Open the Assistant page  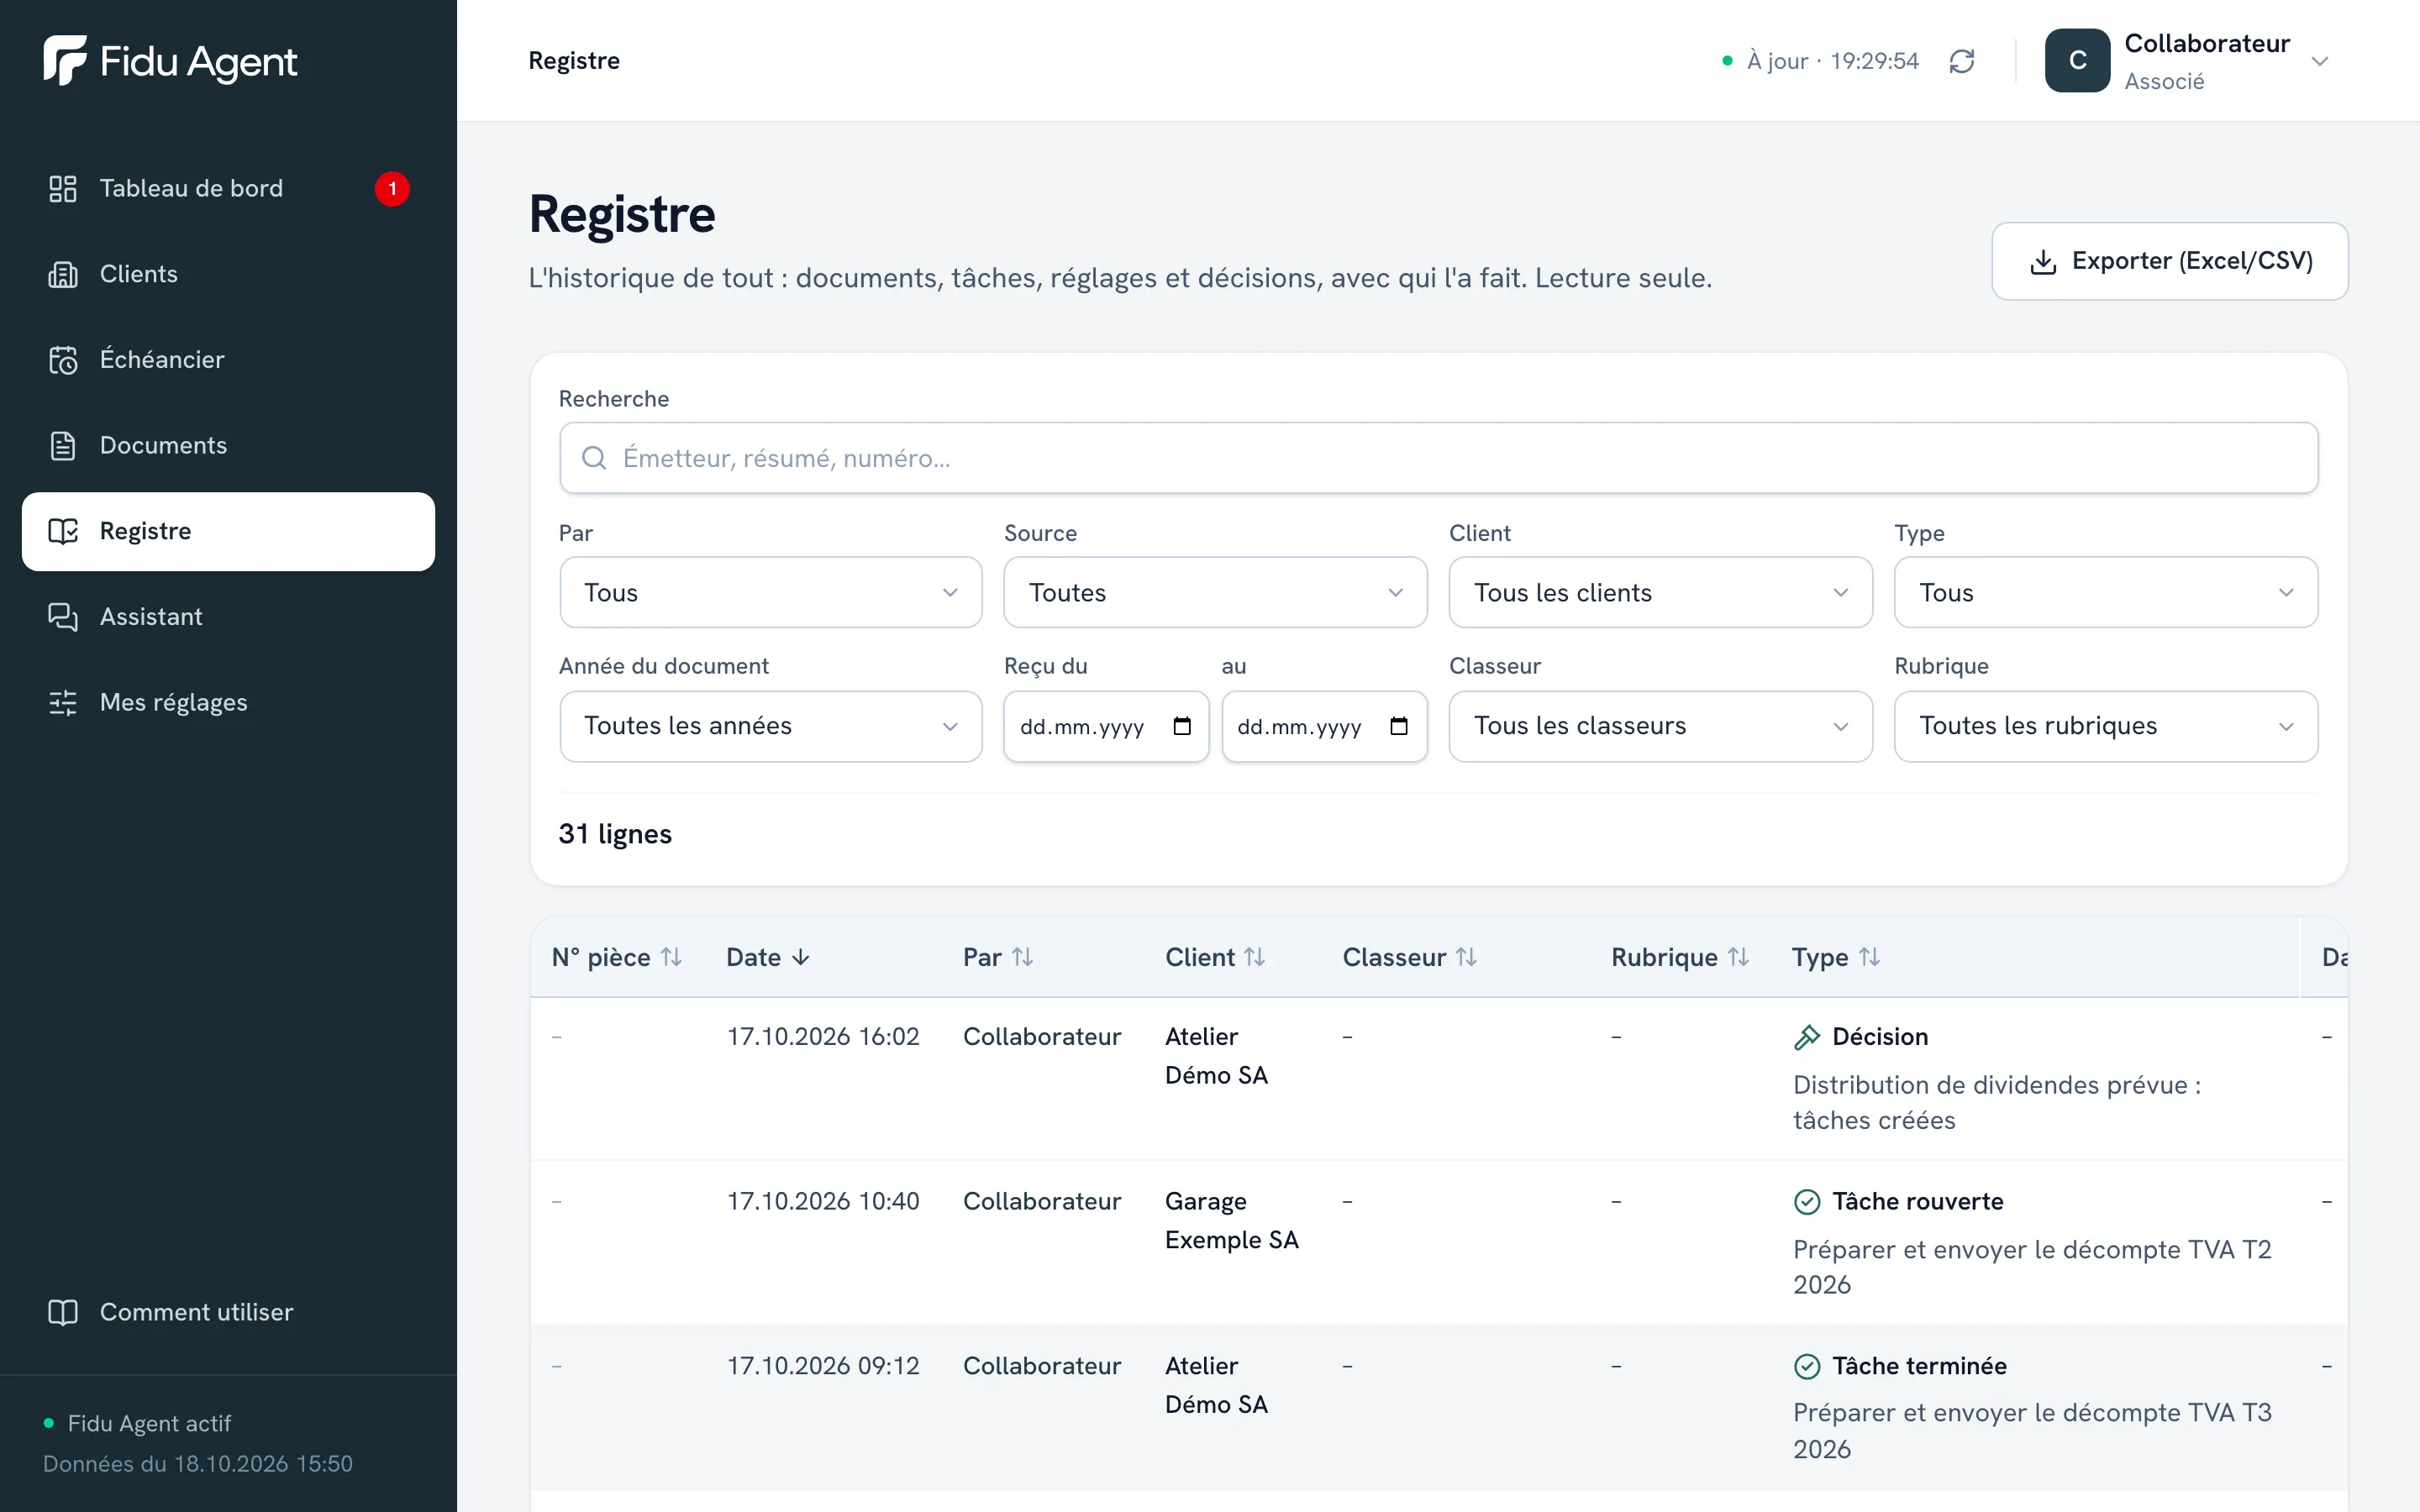(x=228, y=617)
